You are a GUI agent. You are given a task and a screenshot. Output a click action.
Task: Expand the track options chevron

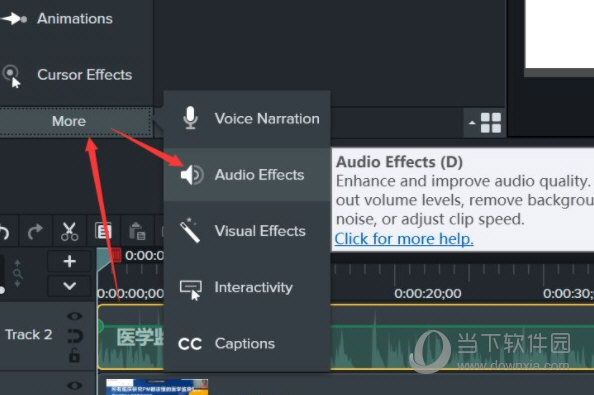tap(69, 286)
